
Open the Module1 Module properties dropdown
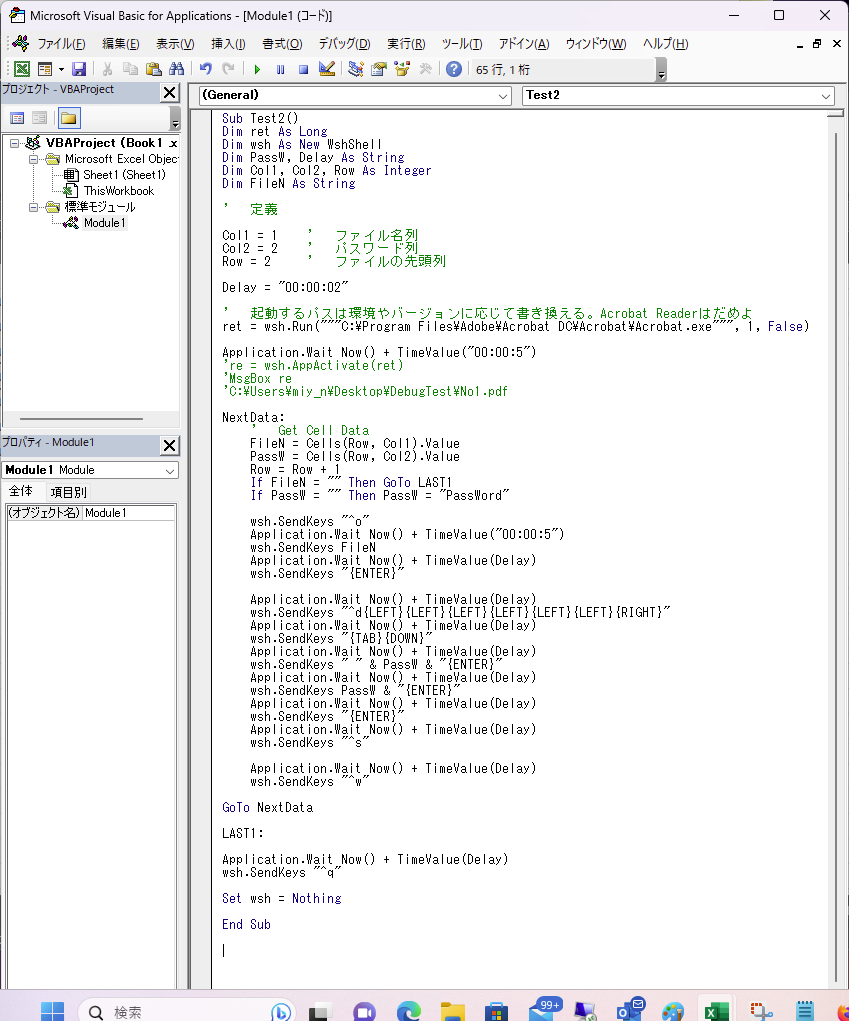pyautogui.click(x=169, y=470)
